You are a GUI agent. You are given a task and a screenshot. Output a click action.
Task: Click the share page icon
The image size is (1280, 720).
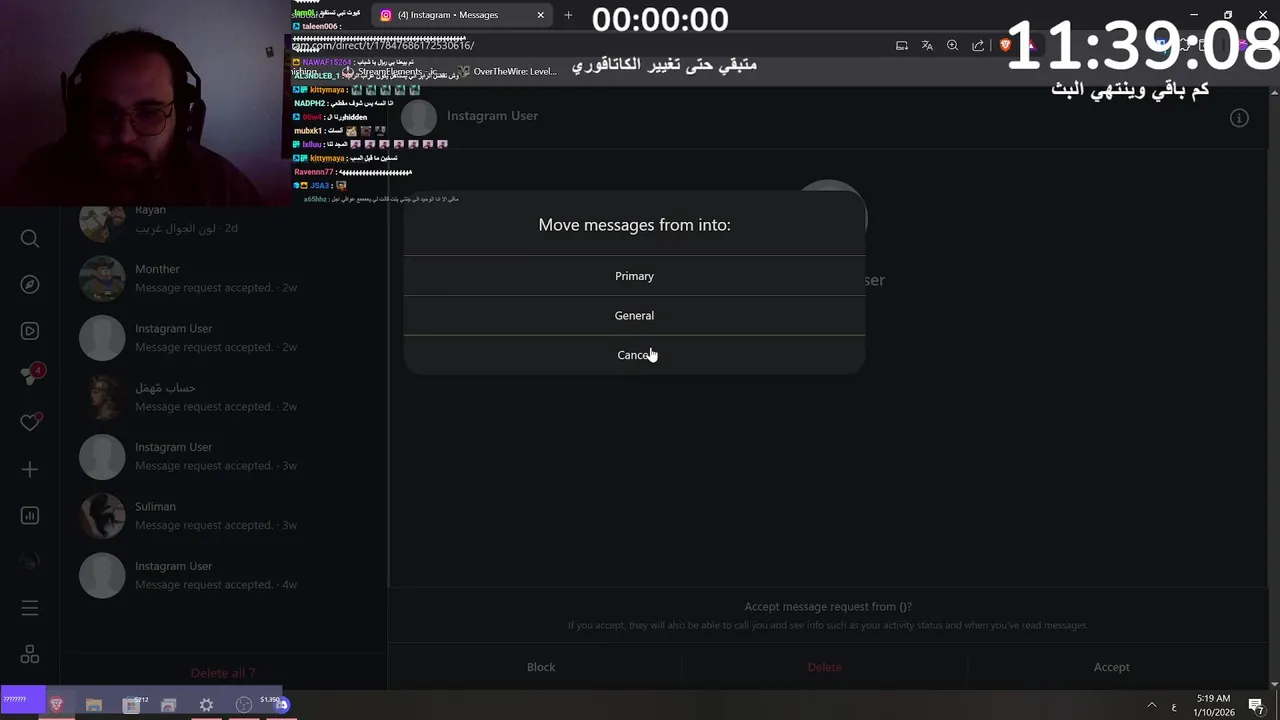click(x=978, y=45)
